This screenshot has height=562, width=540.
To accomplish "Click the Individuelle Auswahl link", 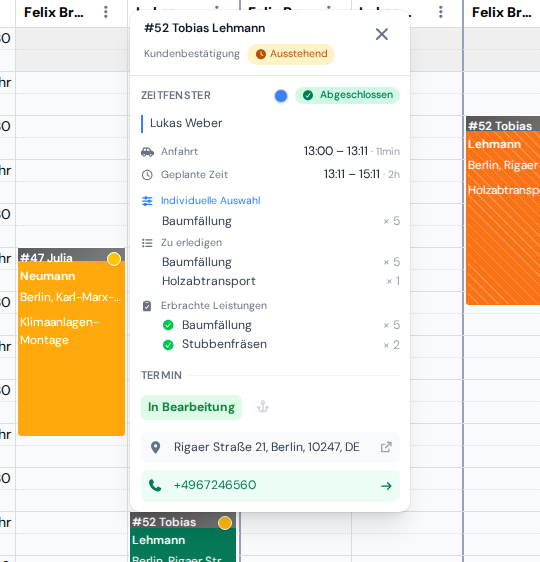I will [x=211, y=201].
